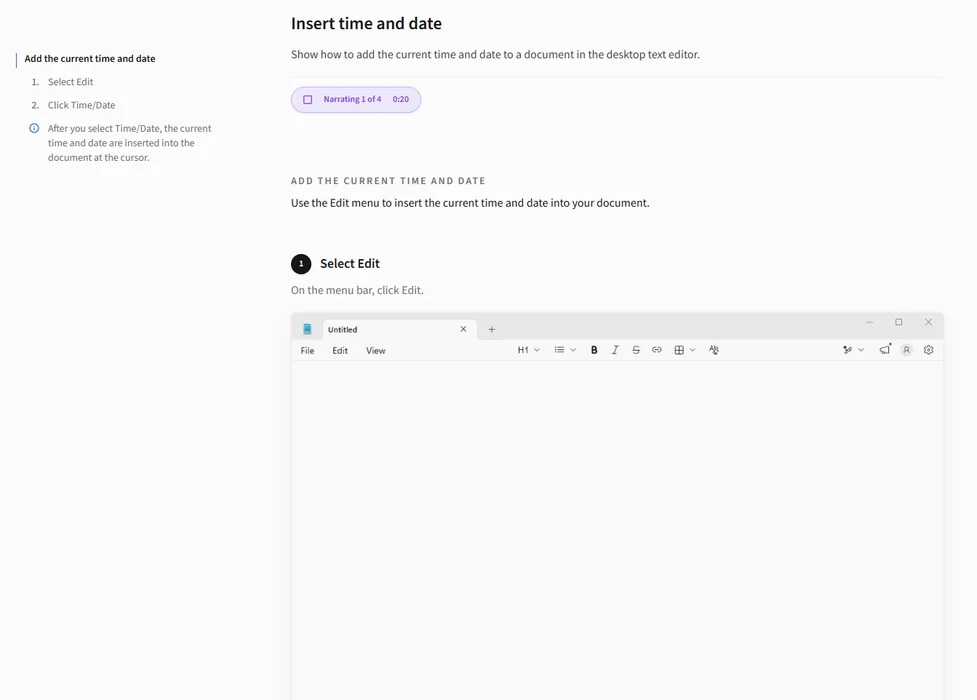Open the Edit menu

coord(340,351)
